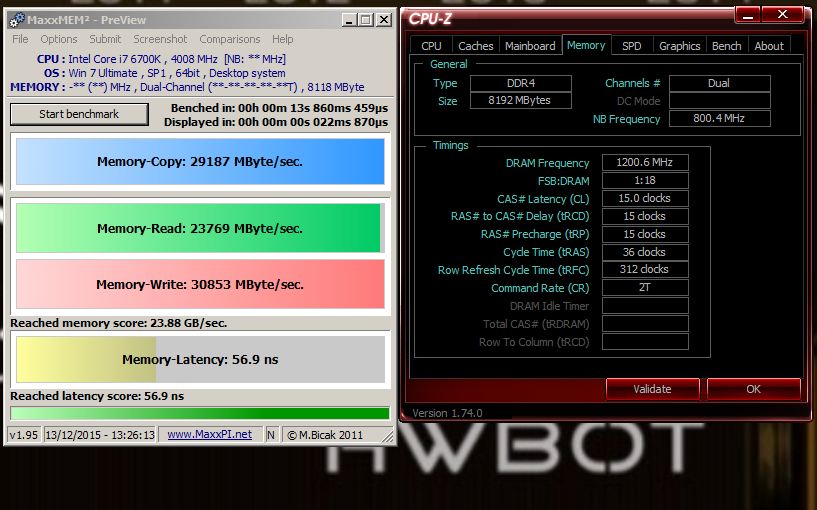Click the Memory-Write result bar
The height and width of the screenshot is (510, 817).
(x=200, y=284)
